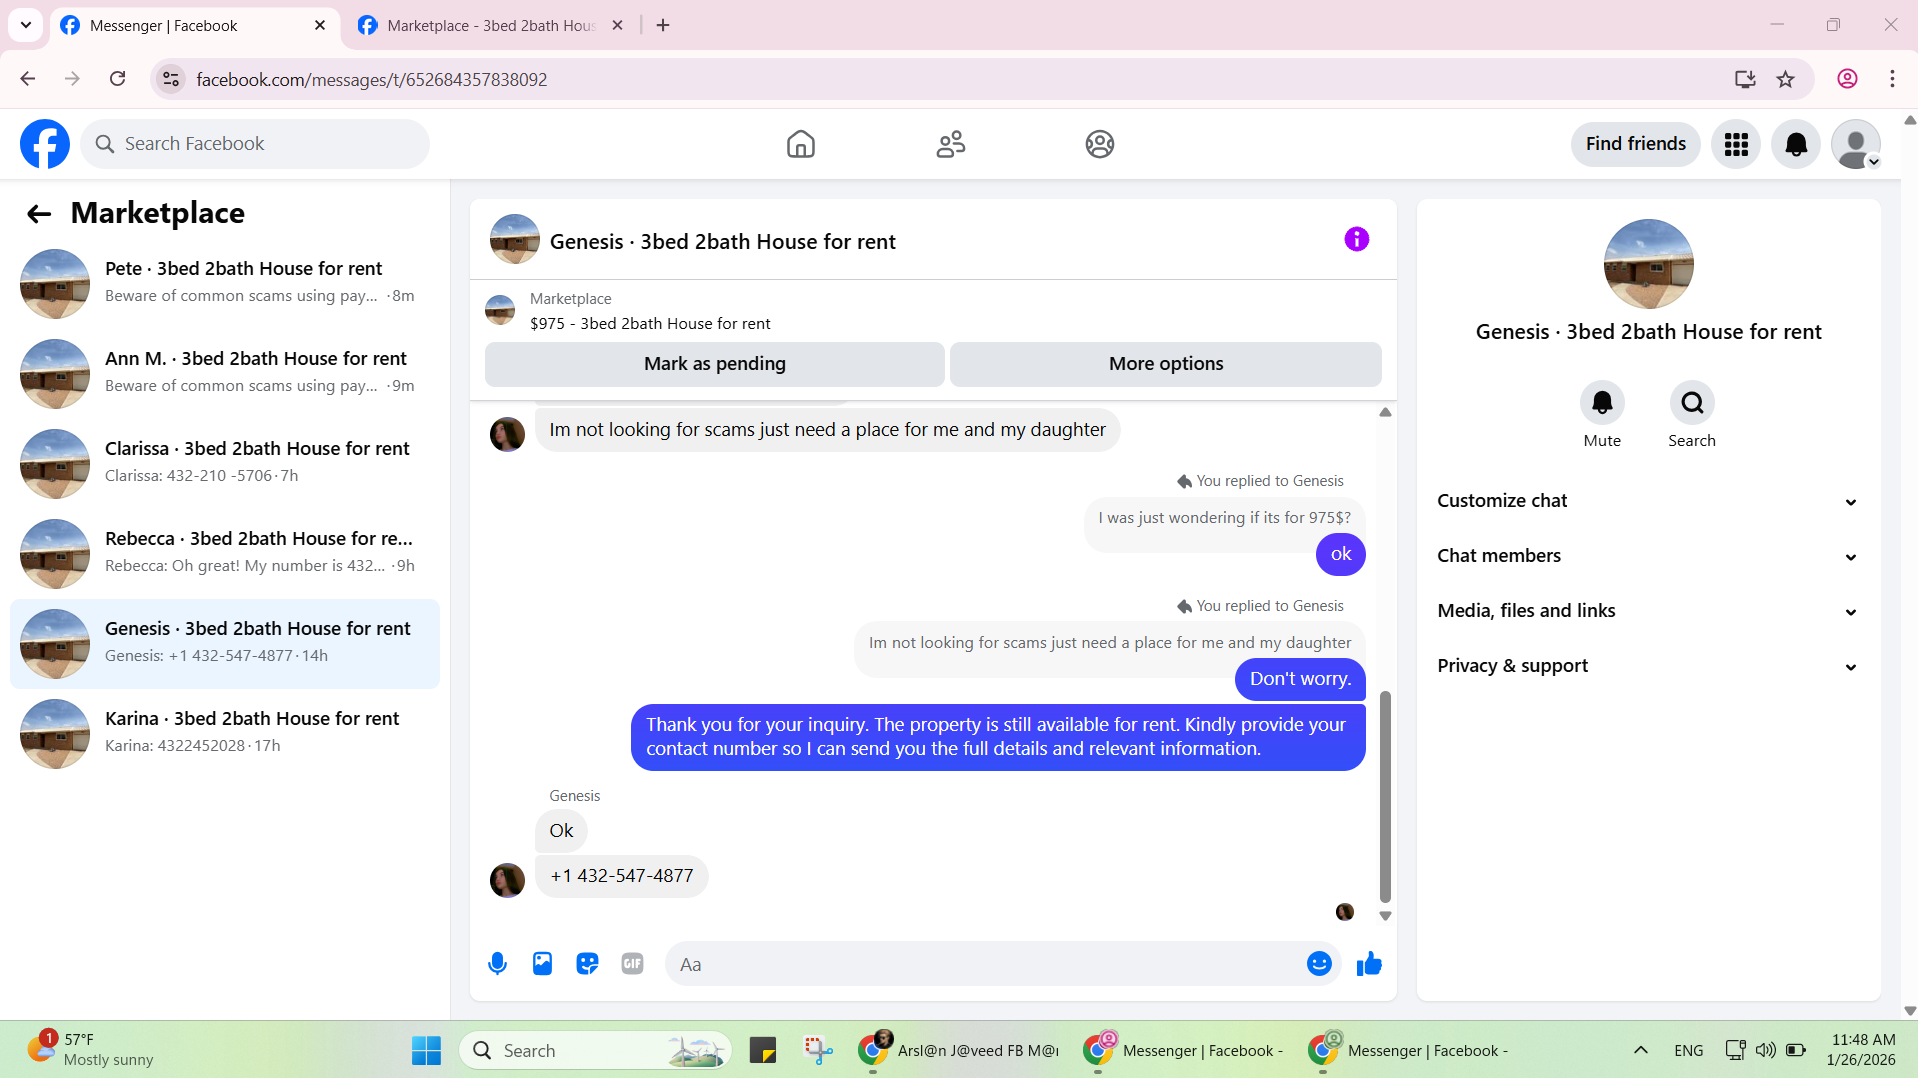This screenshot has height=1078, width=1918.
Task: Click Genesis chat header title
Action: 722,242
